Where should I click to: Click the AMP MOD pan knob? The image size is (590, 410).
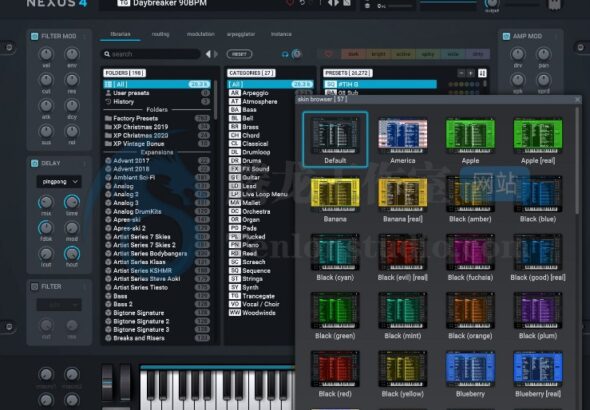coord(543,54)
